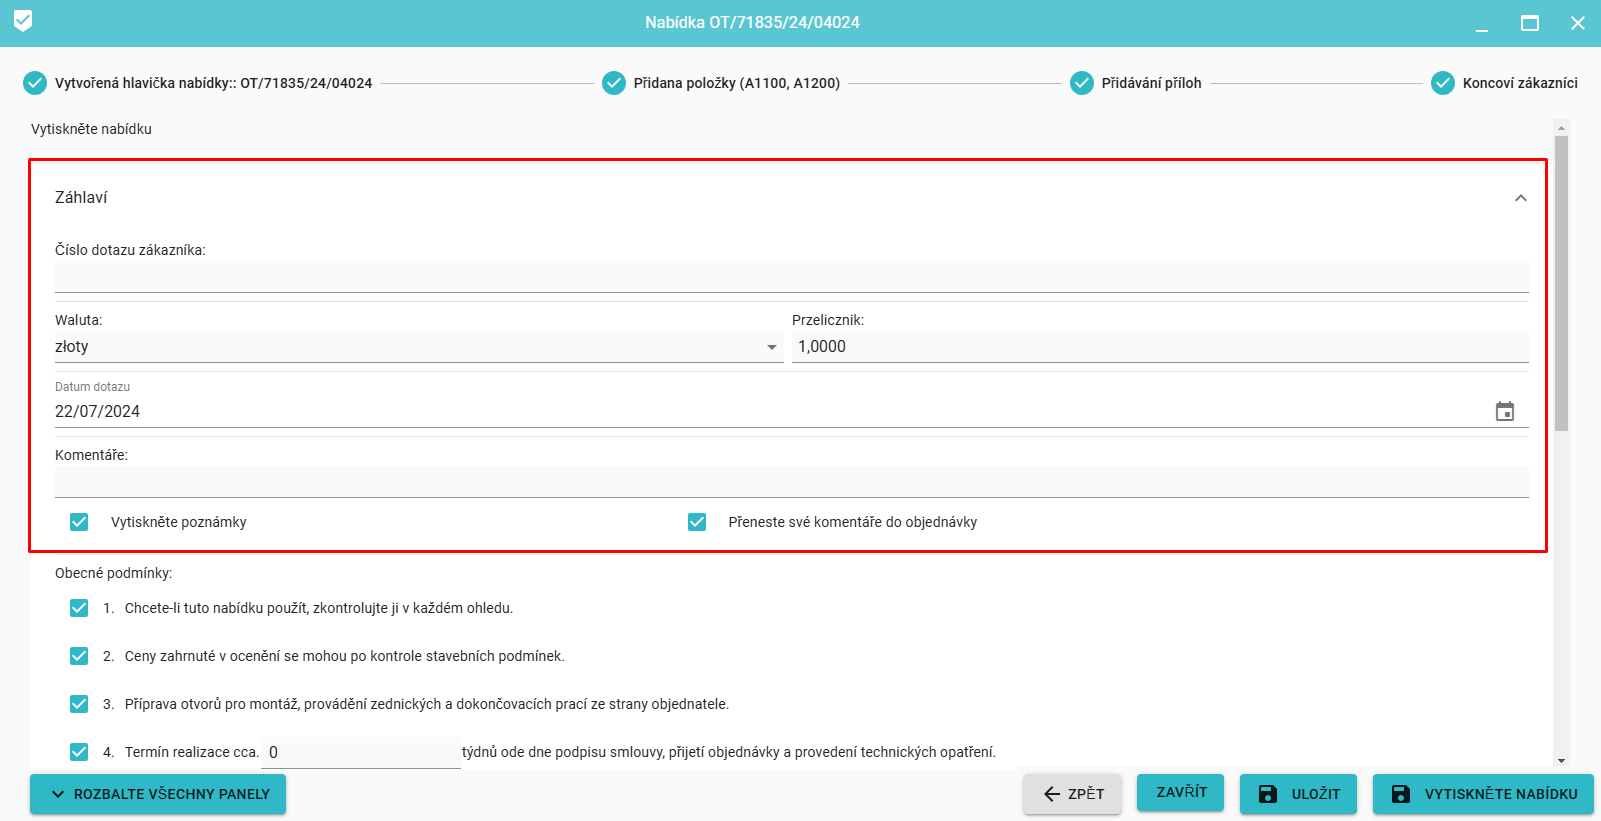Click the 'Přidávání příloh' step checkmark icon
The height and width of the screenshot is (821, 1601).
(1082, 83)
